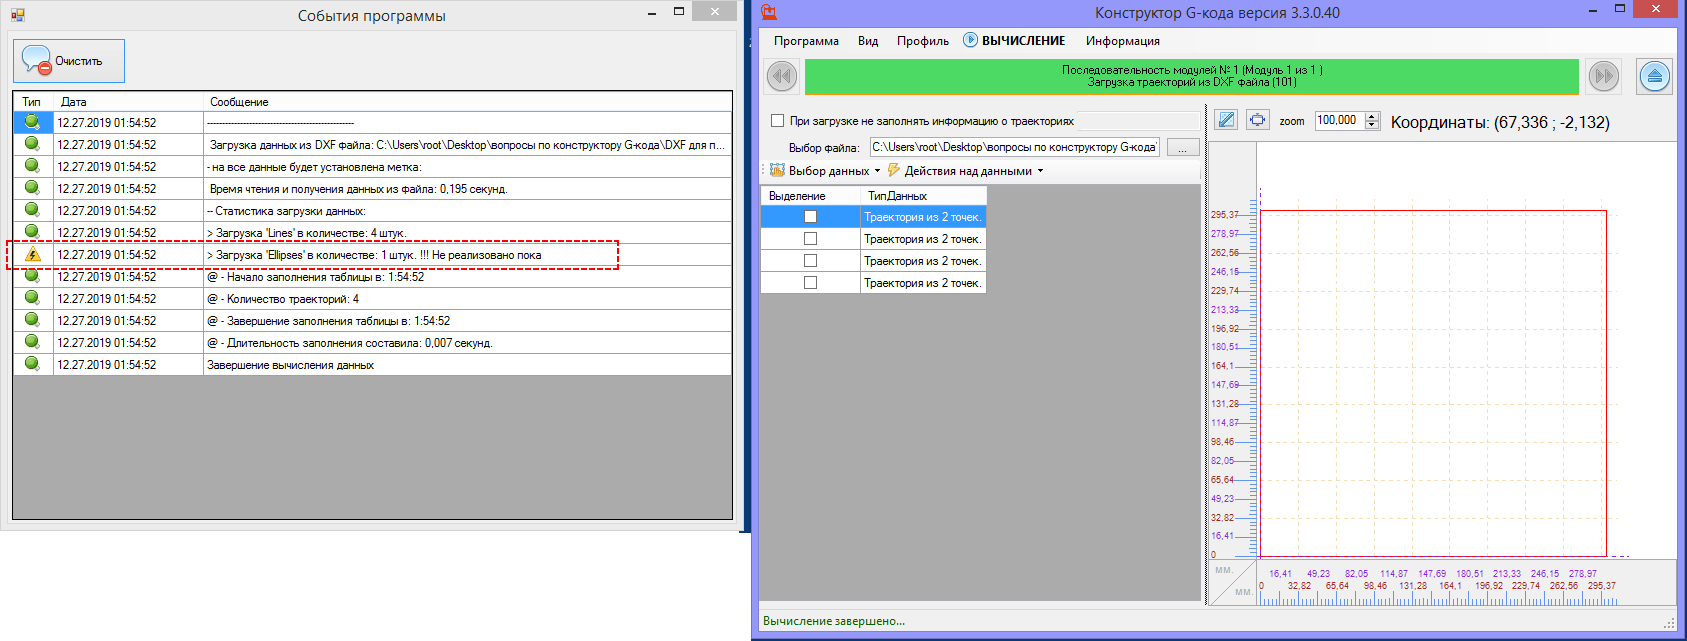Click green icon of 'Статистика загрузки данных' row

[x=33, y=210]
